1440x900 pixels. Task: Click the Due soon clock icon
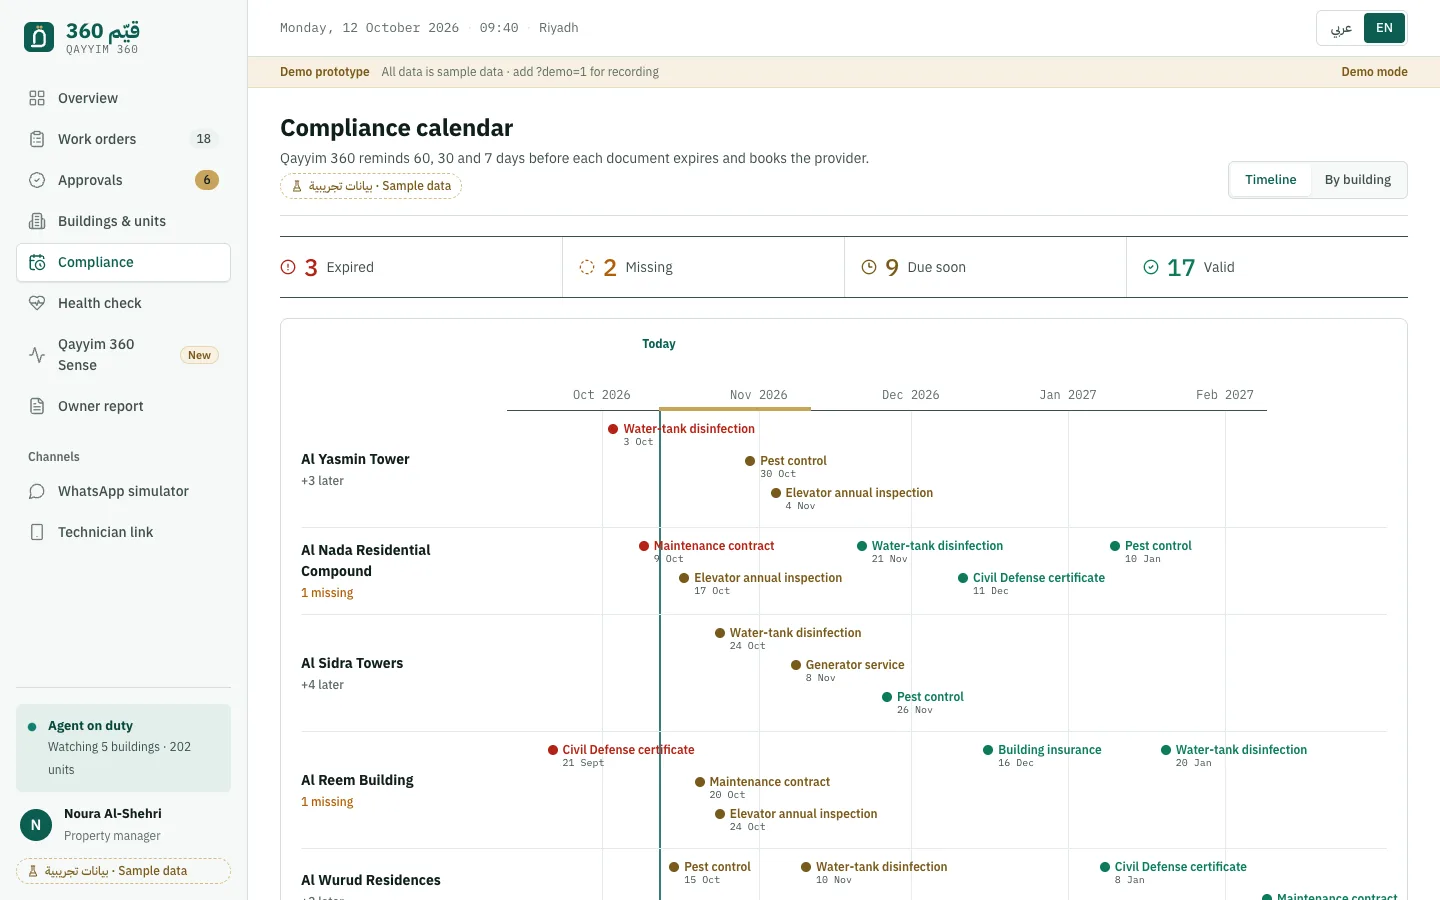tap(869, 267)
